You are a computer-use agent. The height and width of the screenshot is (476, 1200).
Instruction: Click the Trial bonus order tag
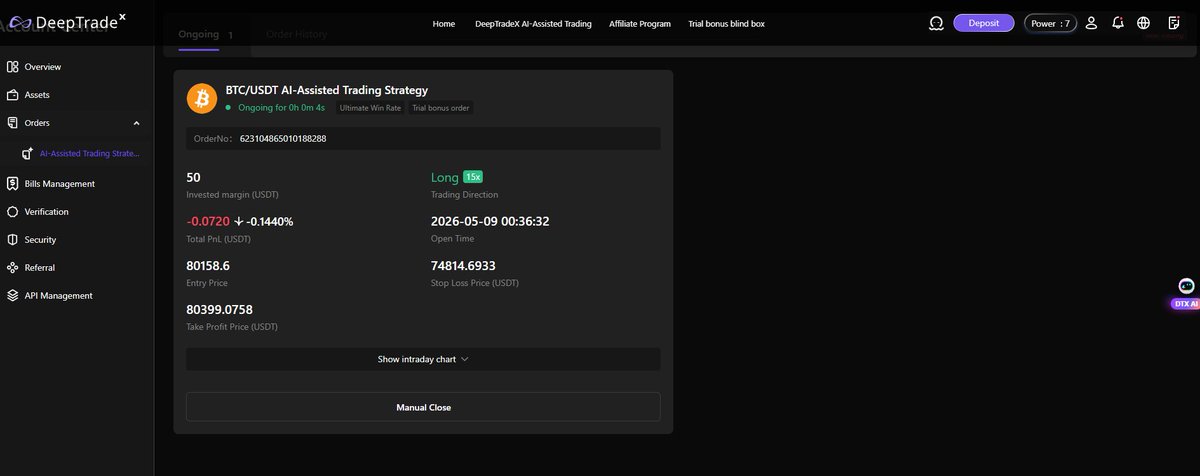point(441,107)
